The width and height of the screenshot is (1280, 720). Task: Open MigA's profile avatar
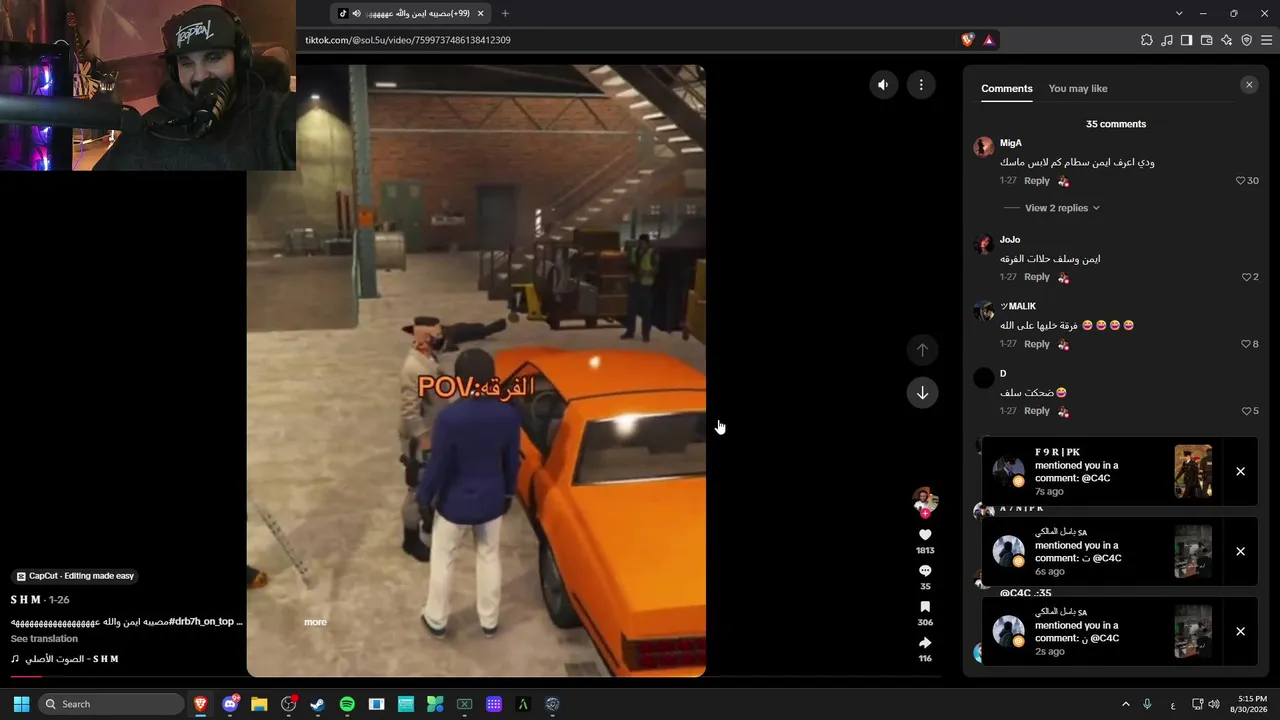click(x=983, y=147)
